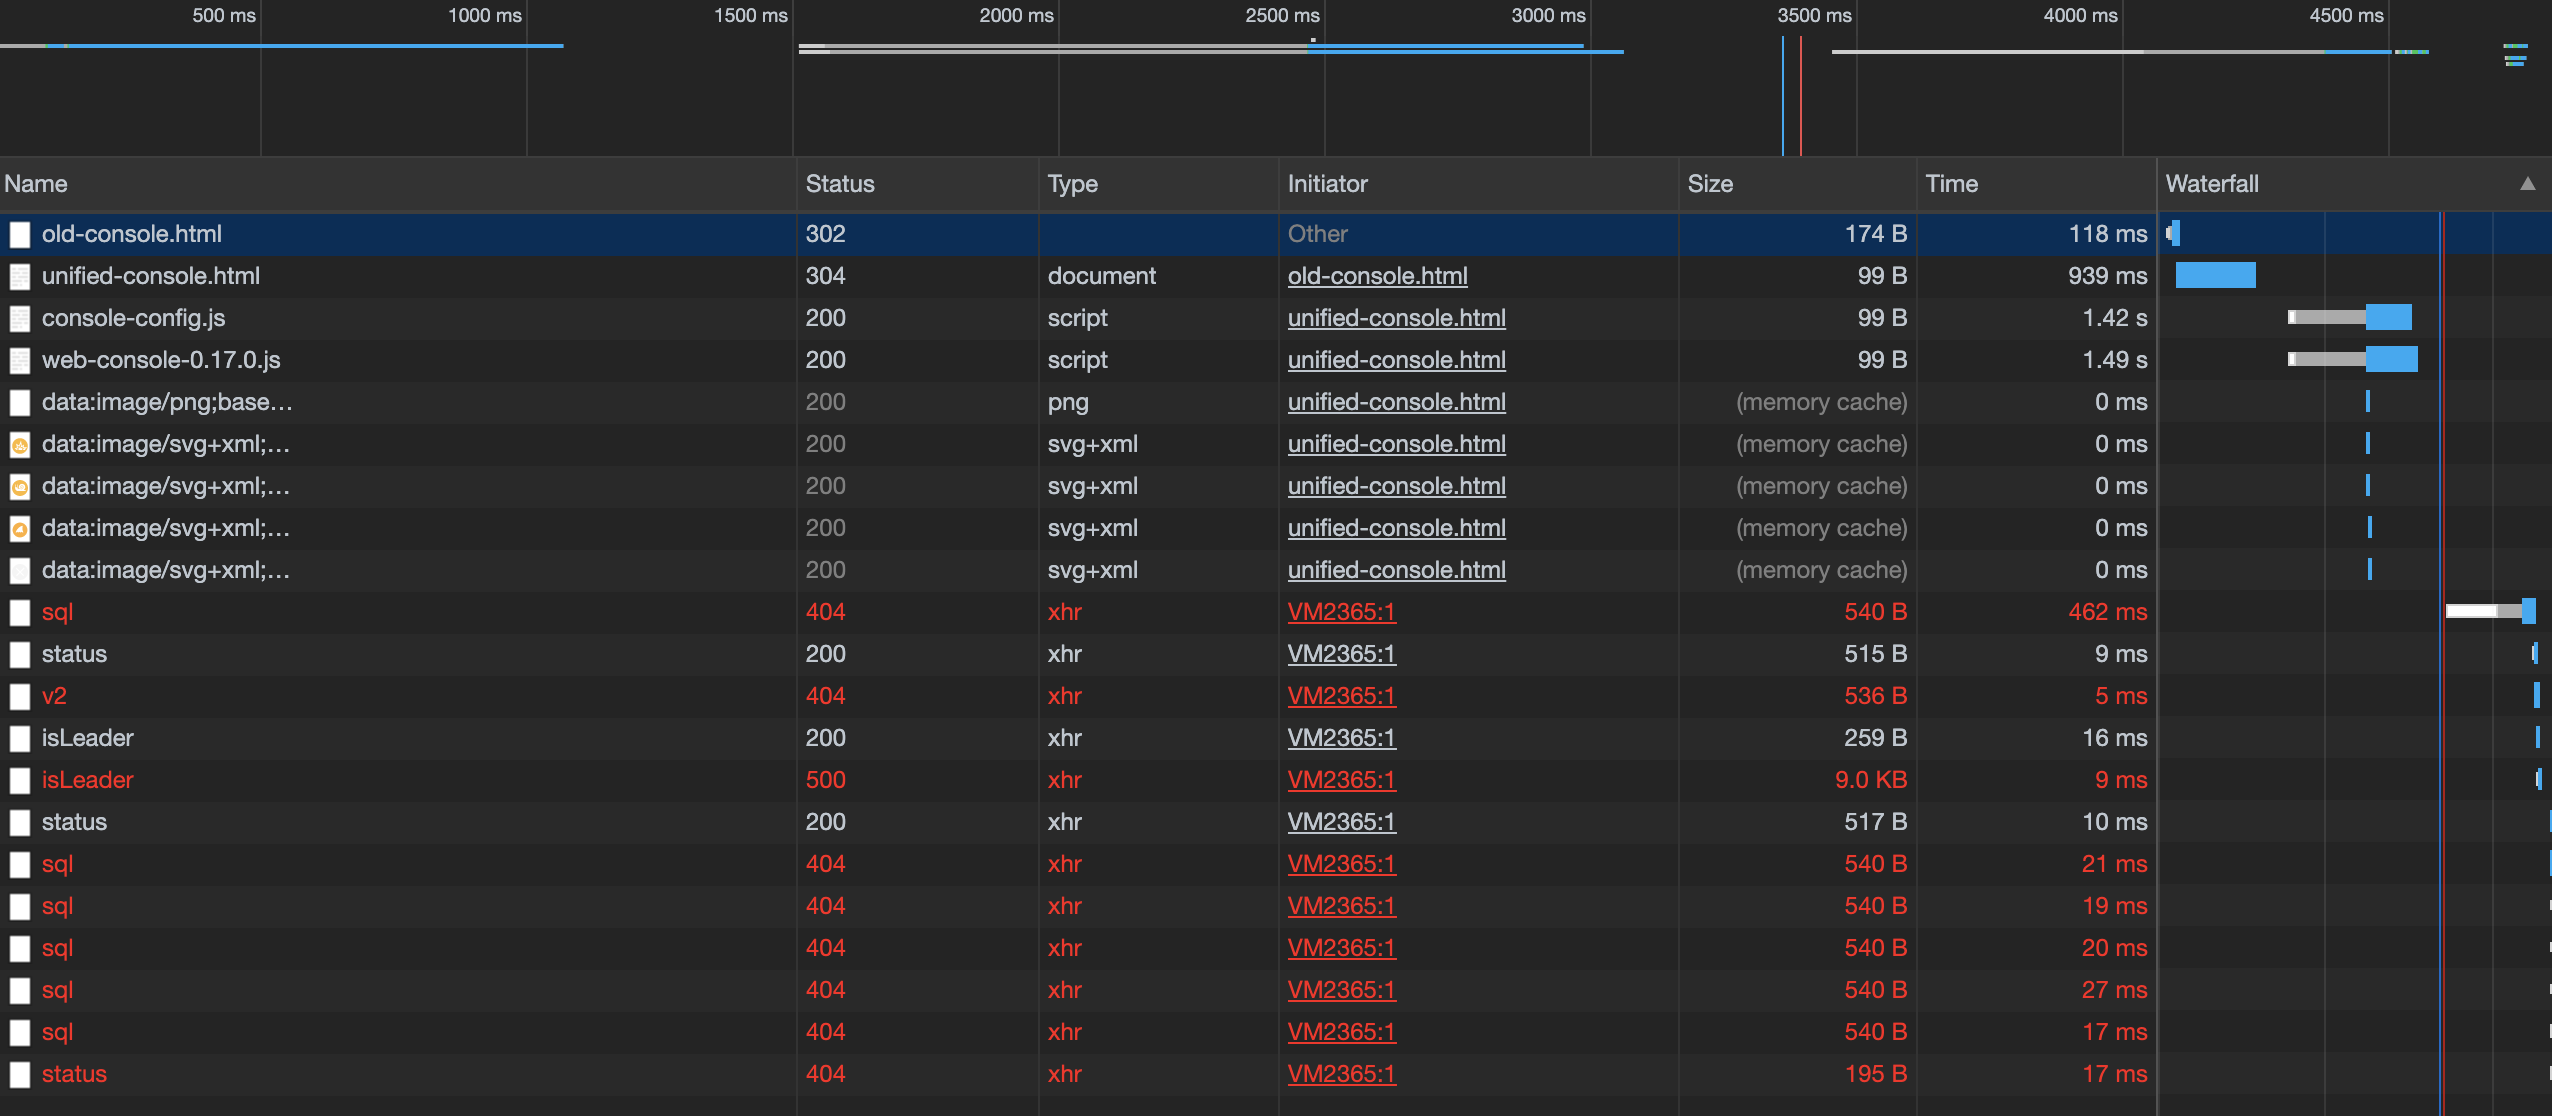This screenshot has height=1116, width=2552.
Task: Click first orange svg+xml thumbnail icon
Action: pos(20,444)
